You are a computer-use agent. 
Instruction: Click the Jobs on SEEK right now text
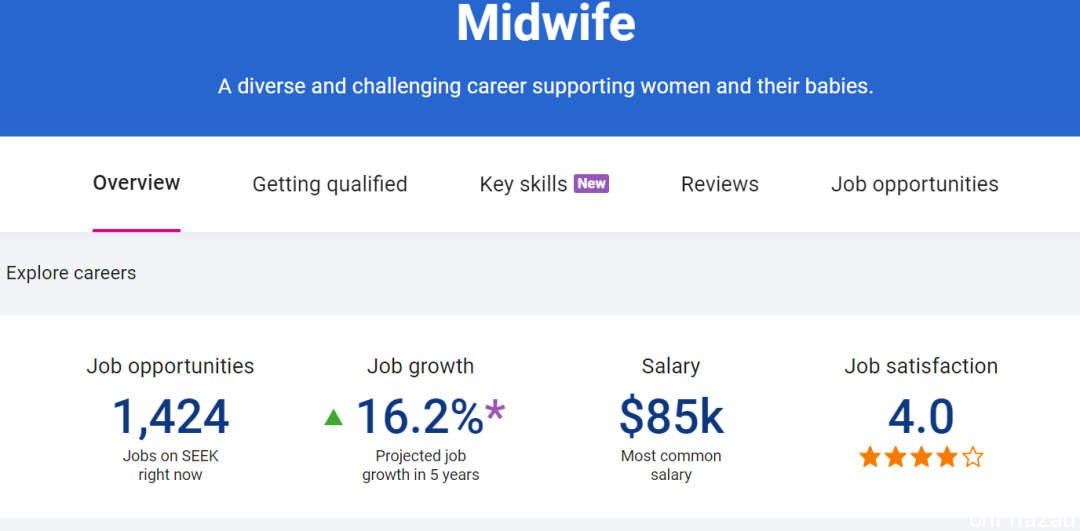click(170, 466)
